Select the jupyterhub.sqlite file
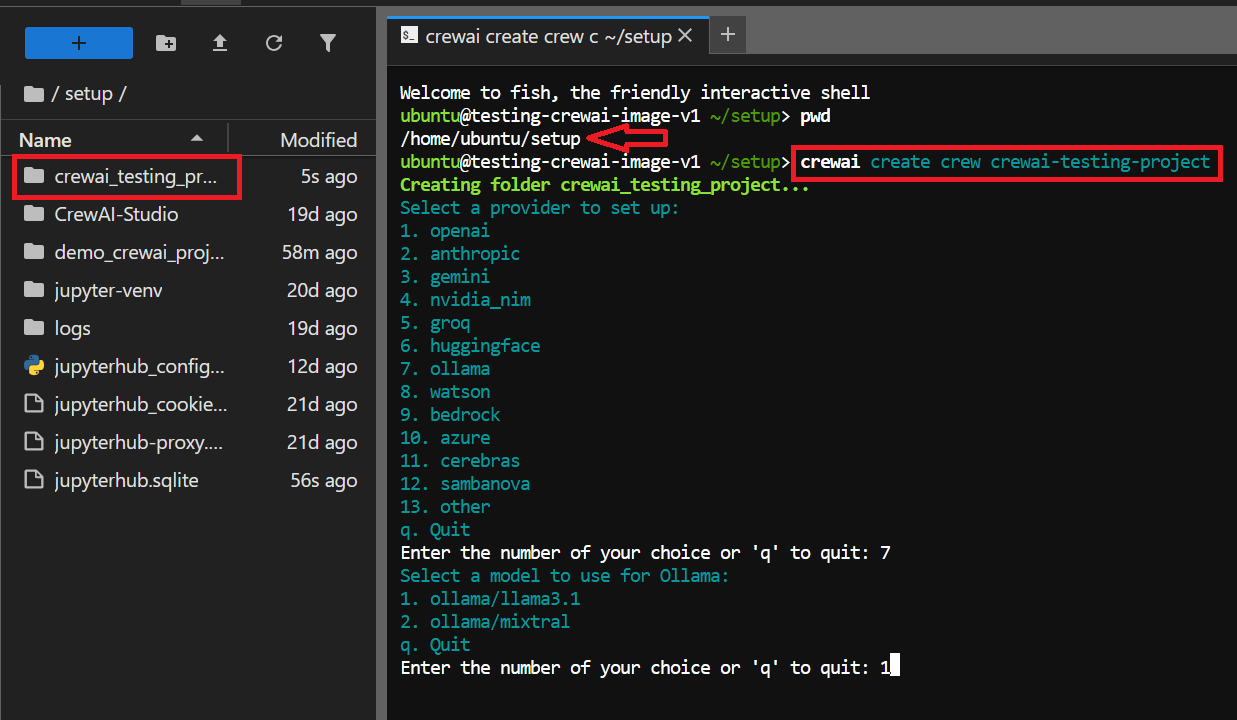 click(x=188, y=480)
